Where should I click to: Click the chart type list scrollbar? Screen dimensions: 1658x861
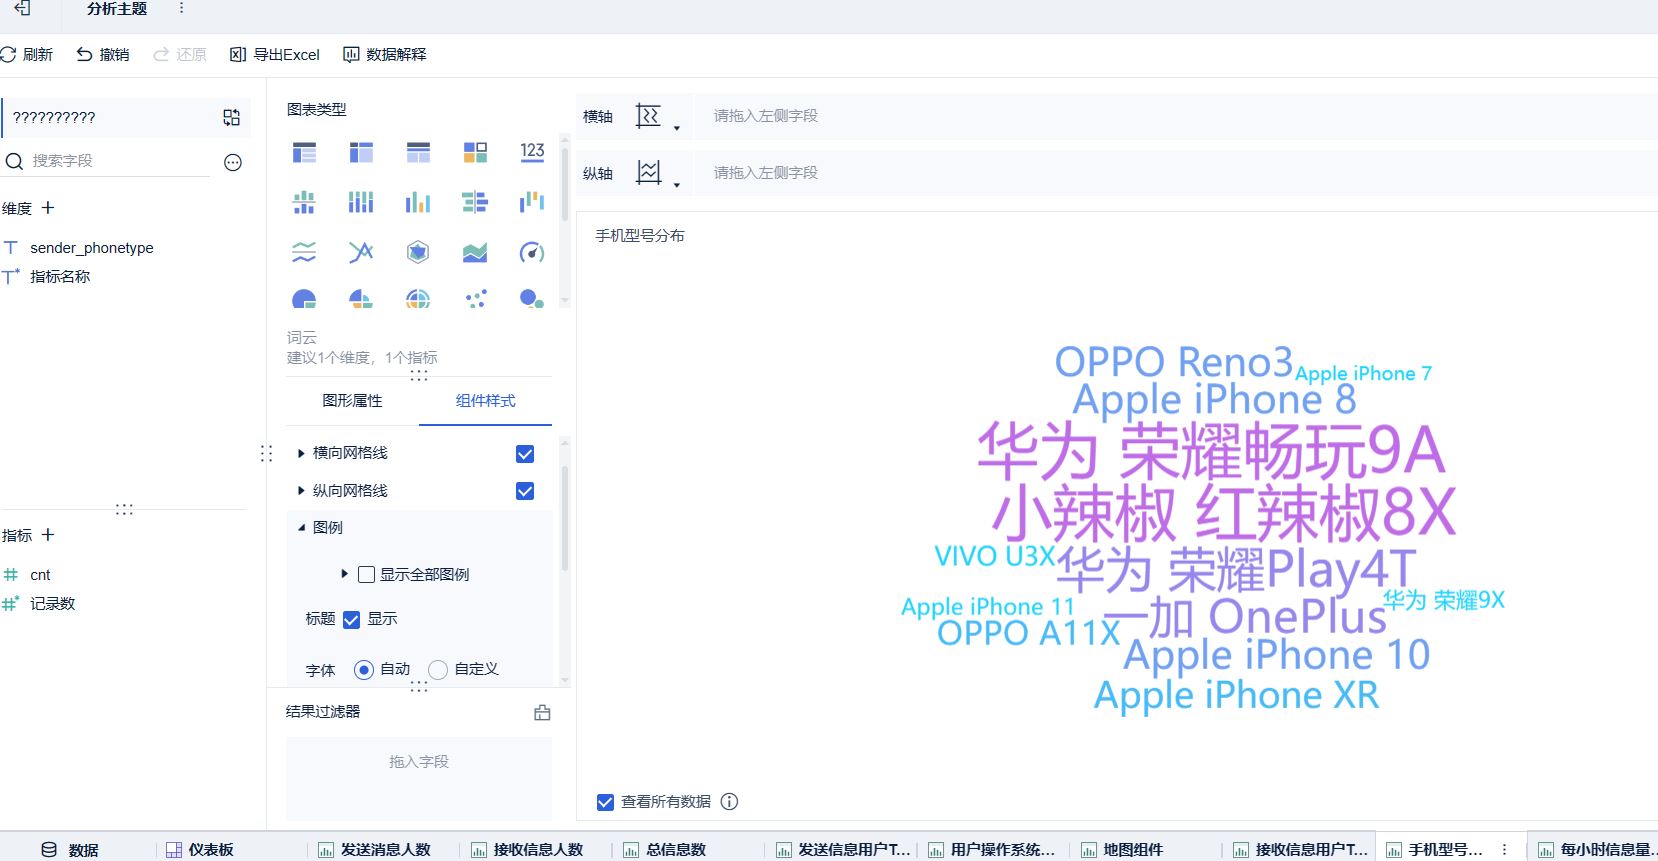[565, 185]
